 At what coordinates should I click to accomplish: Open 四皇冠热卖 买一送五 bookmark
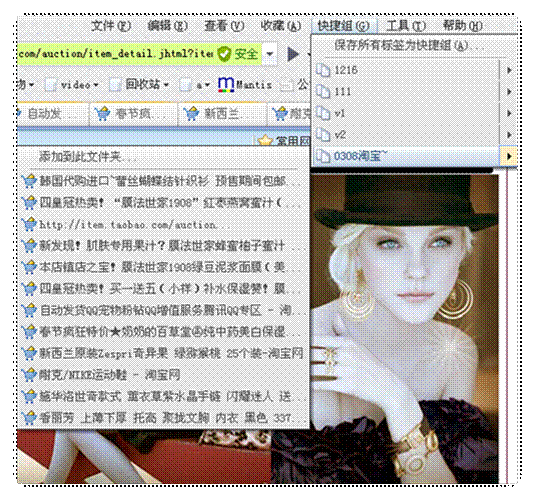coord(163,289)
